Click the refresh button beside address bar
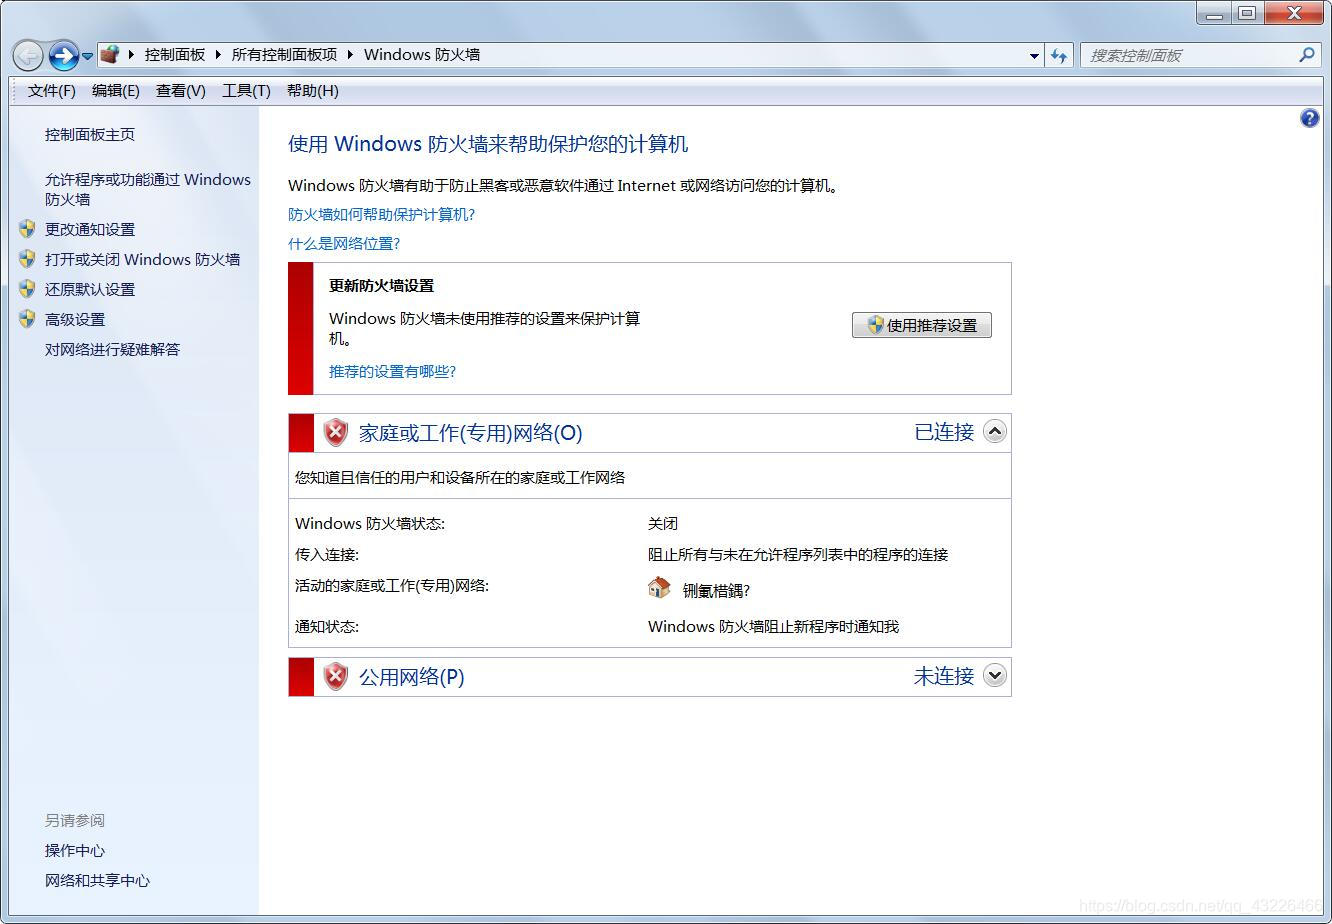1332x924 pixels. pos(1059,56)
